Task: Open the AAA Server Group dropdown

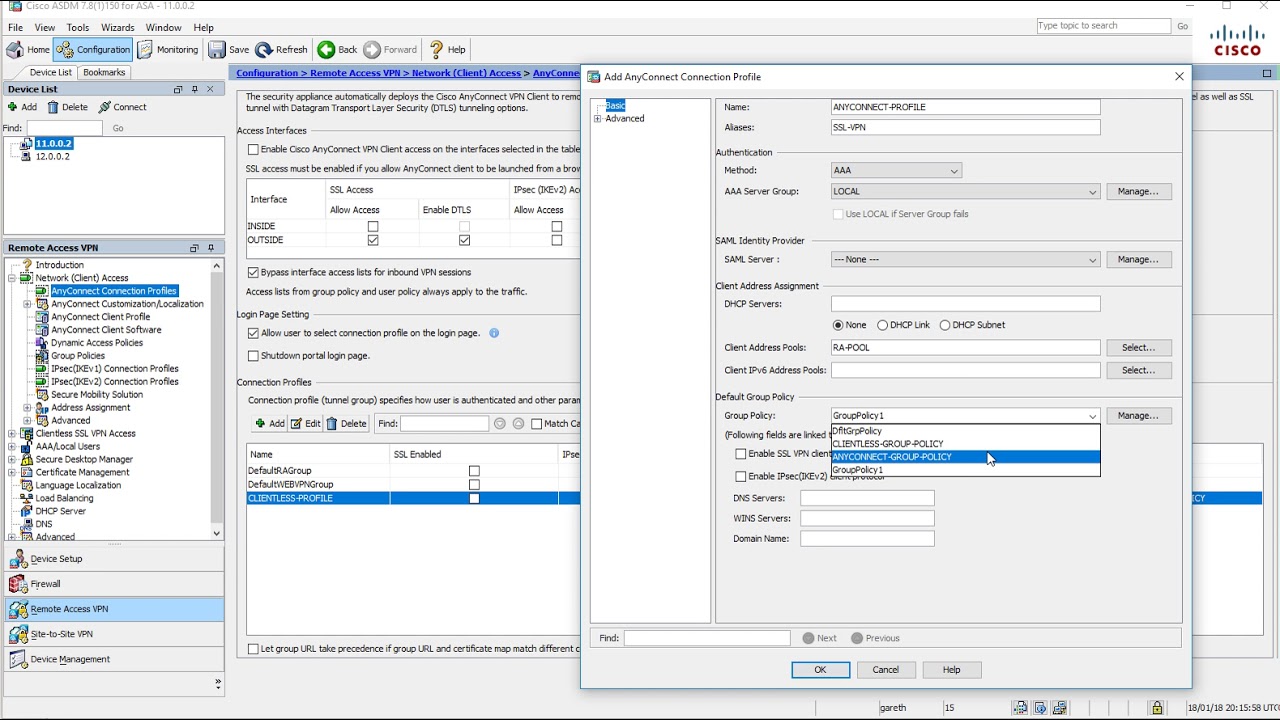Action: (965, 192)
